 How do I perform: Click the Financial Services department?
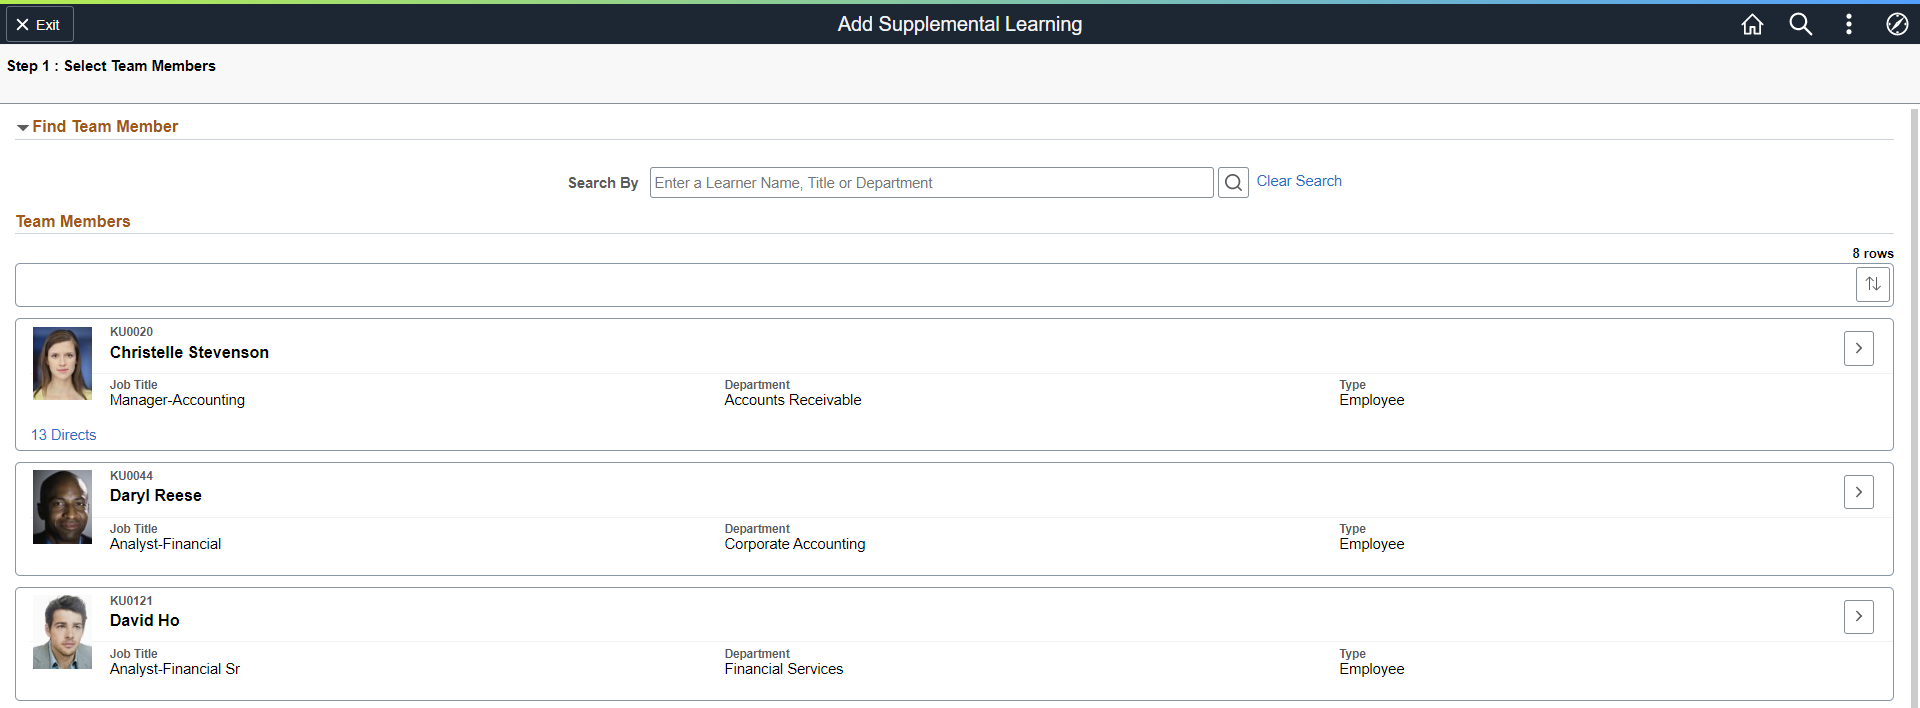point(784,669)
